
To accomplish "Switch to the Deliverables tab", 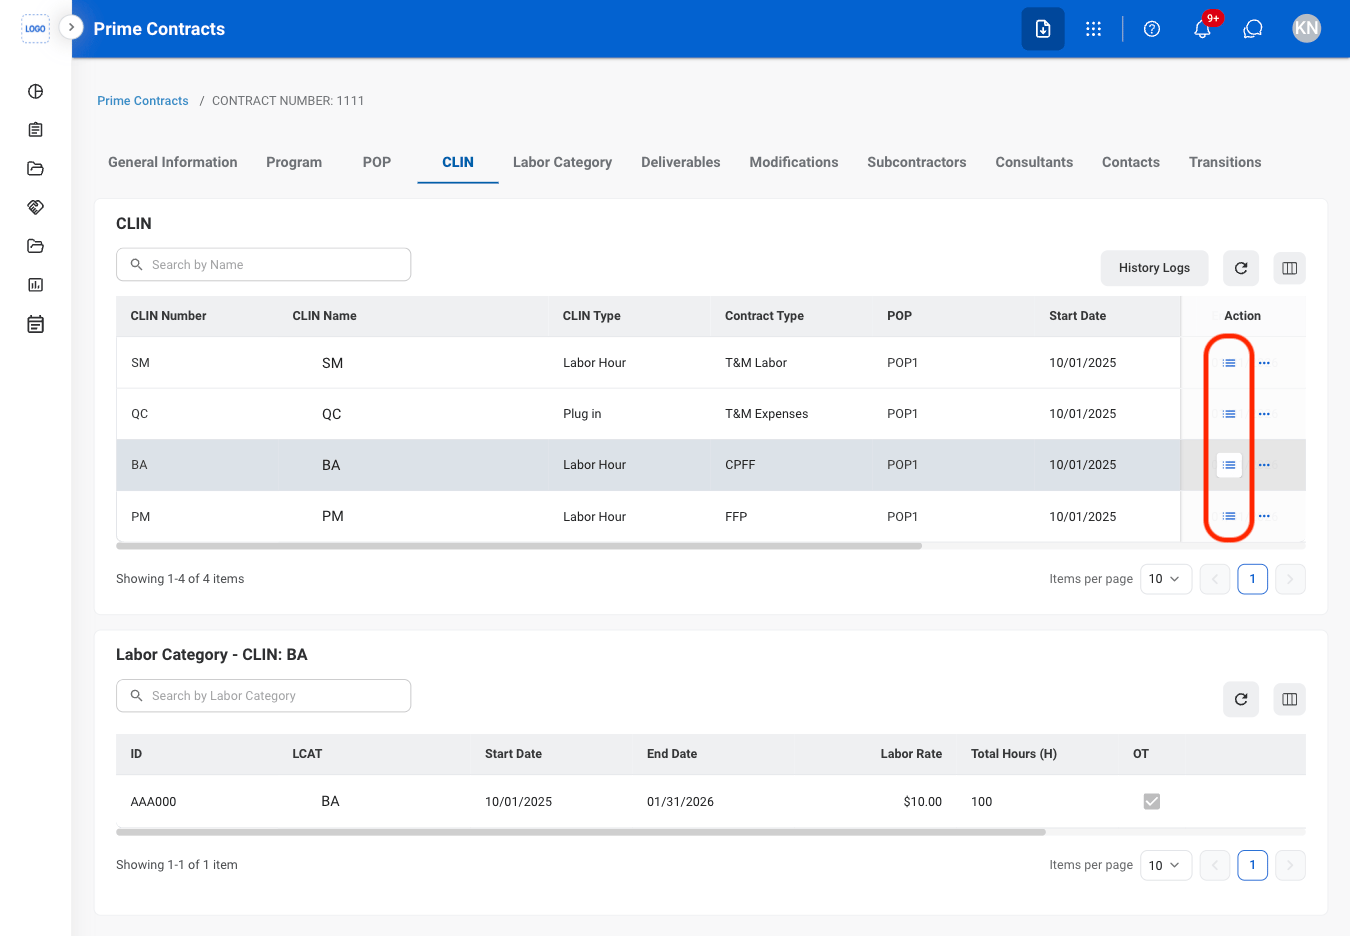I will click(681, 162).
